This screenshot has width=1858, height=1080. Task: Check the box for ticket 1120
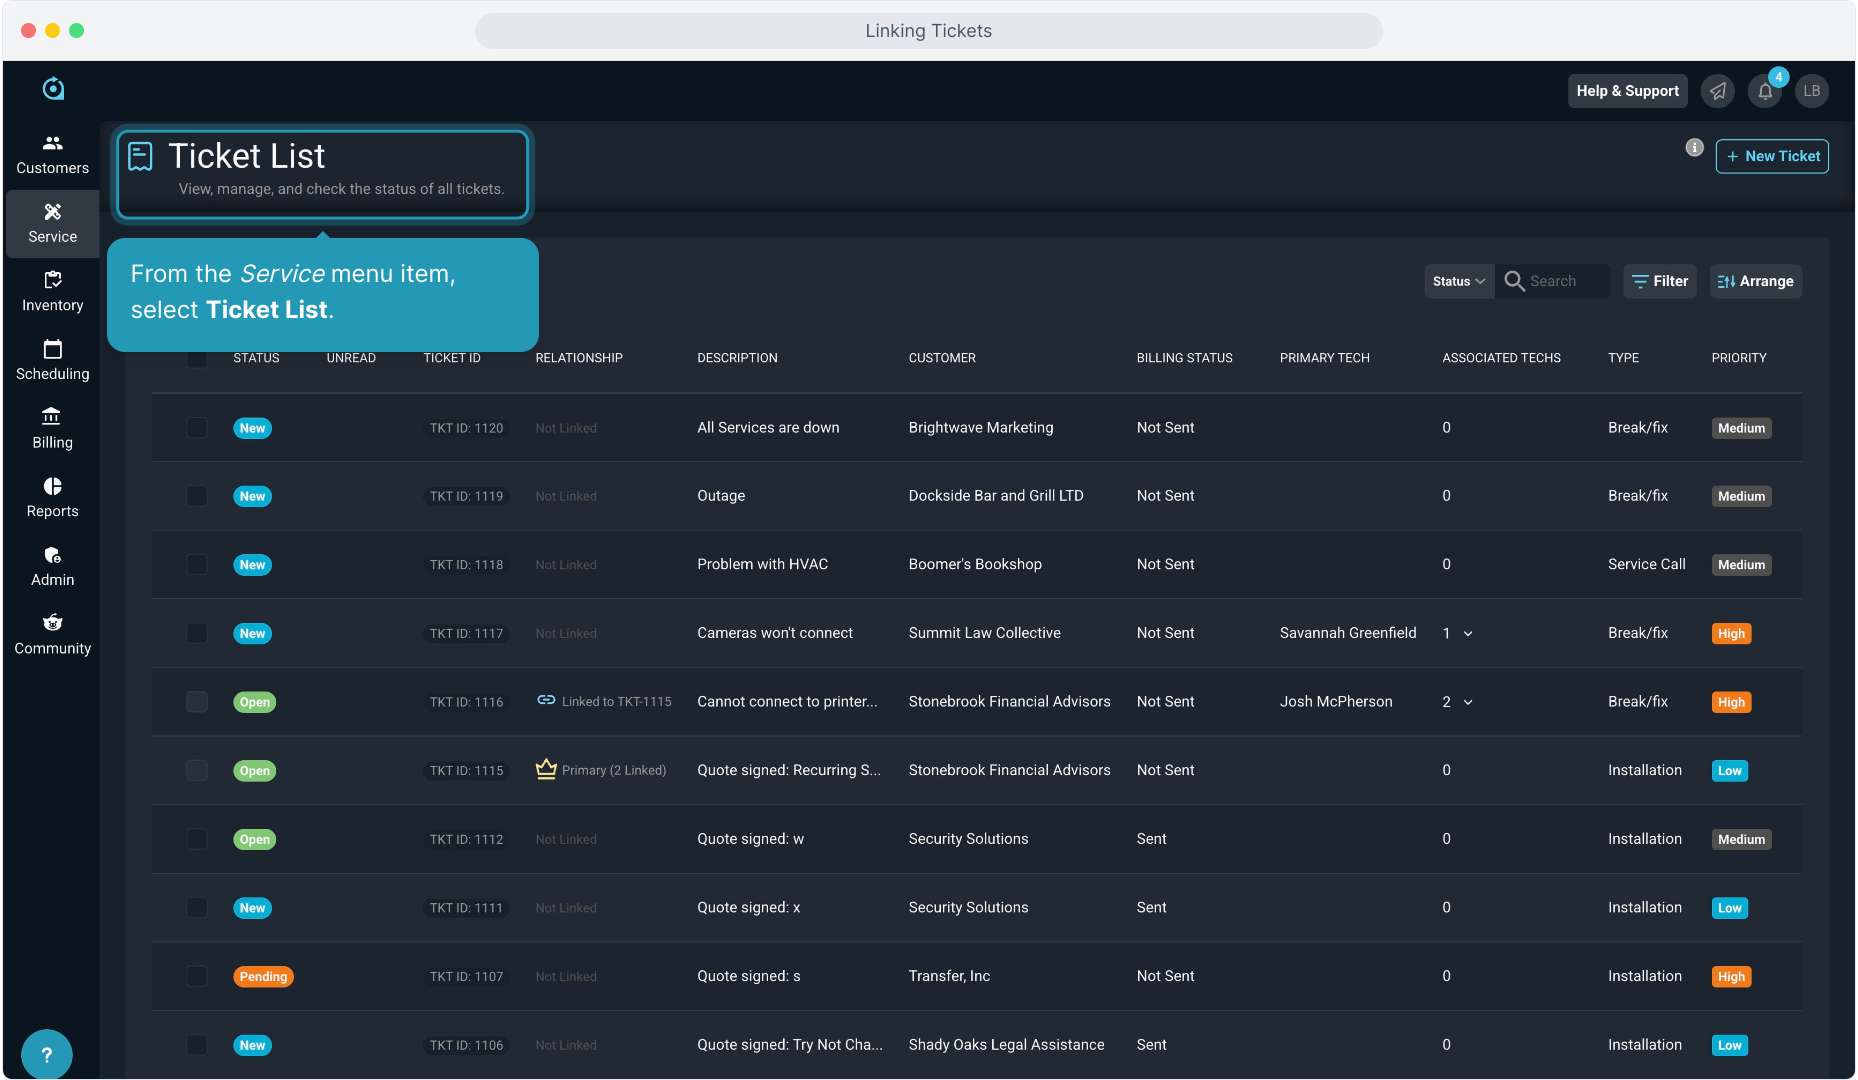tap(197, 428)
